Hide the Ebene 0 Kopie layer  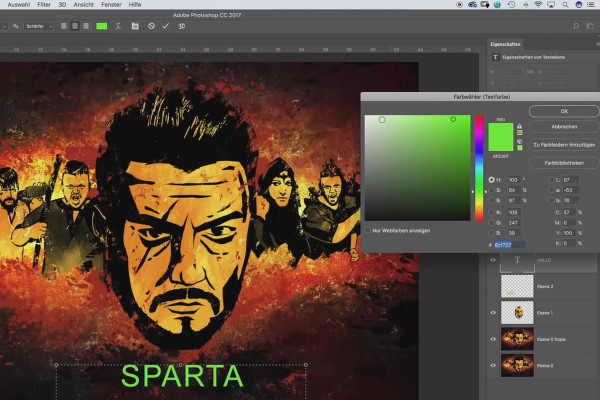493,339
